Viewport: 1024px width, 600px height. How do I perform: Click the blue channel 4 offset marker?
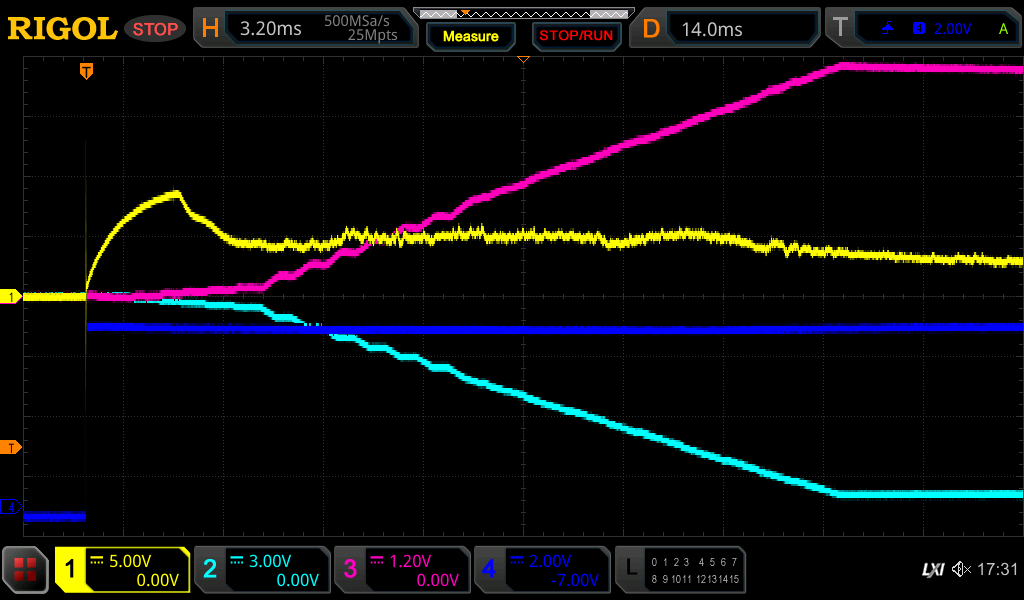point(11,507)
